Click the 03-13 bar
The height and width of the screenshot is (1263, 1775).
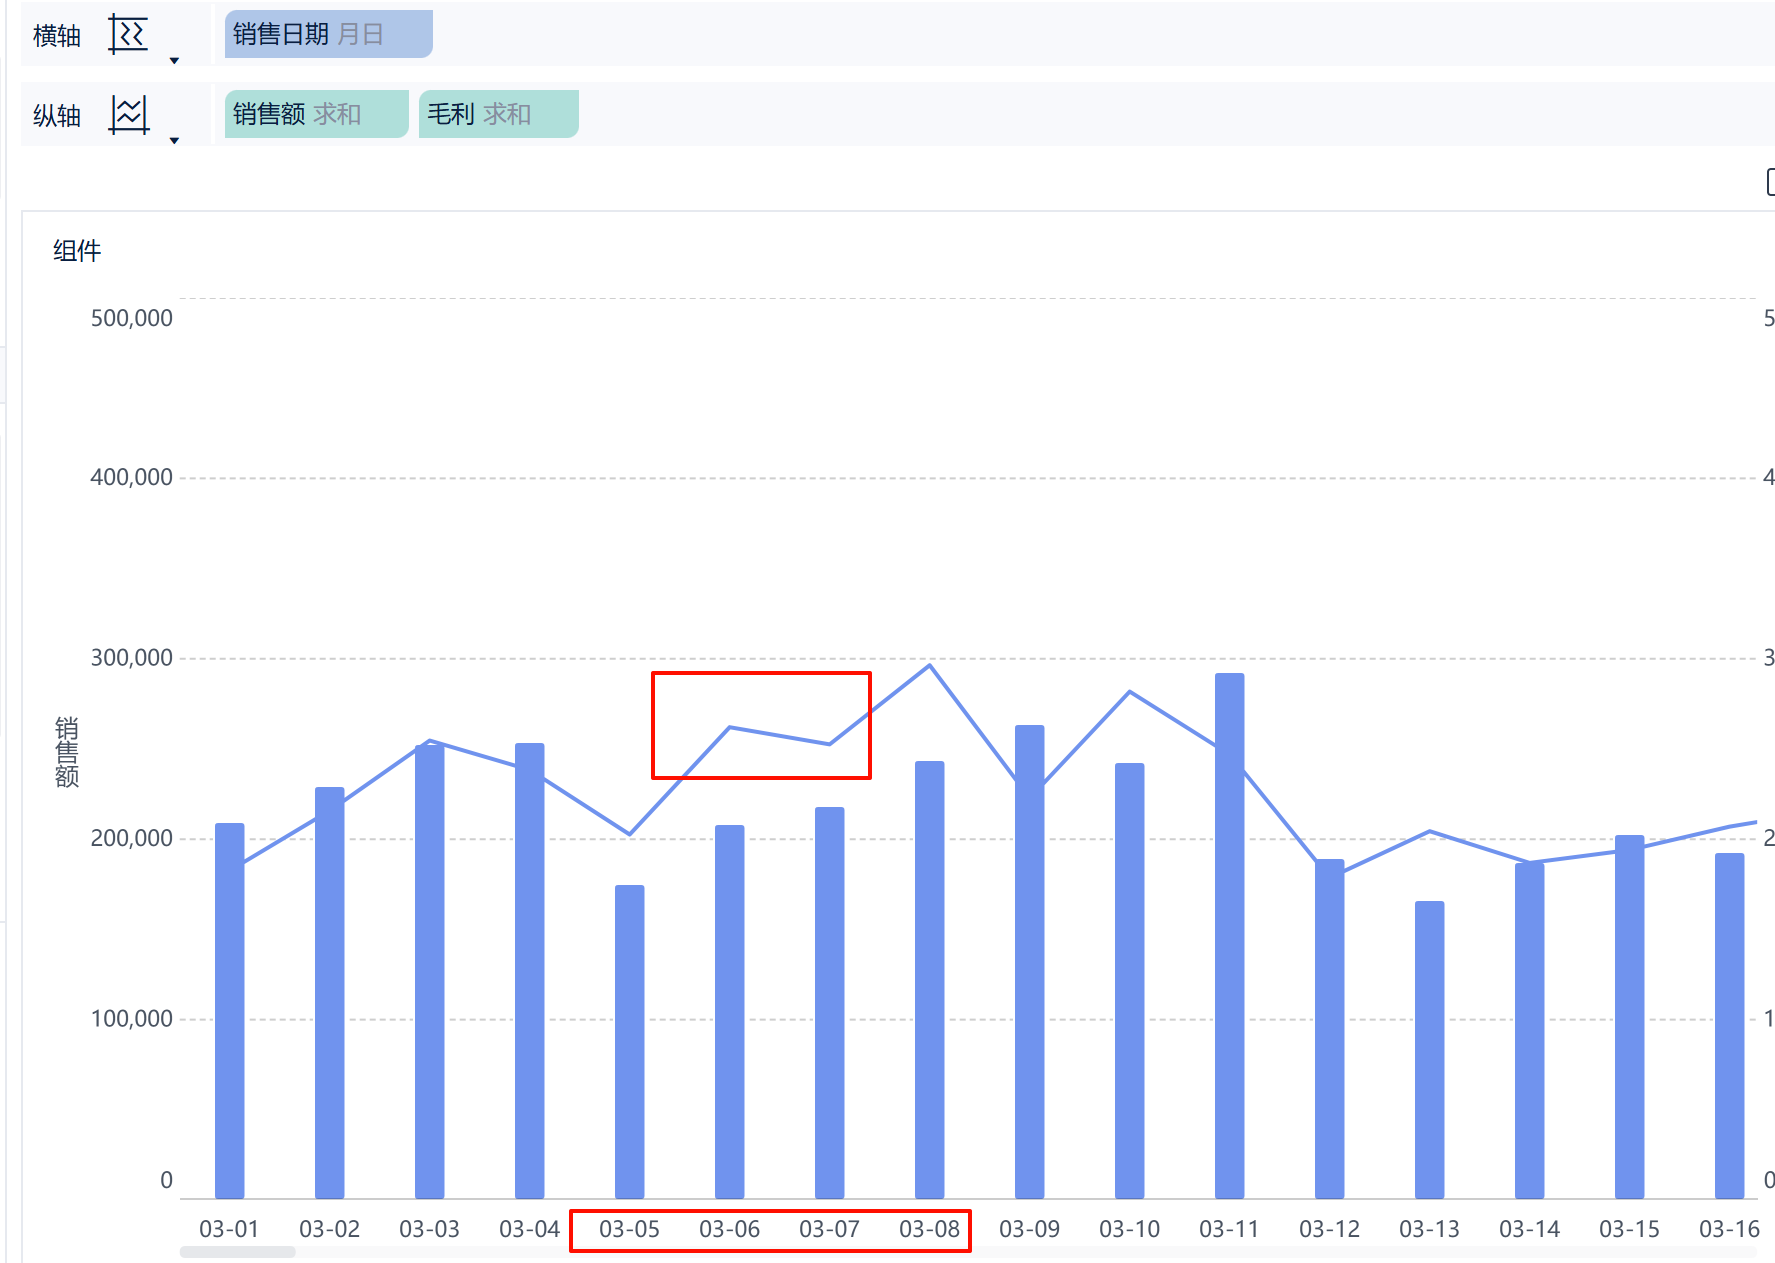[x=1430, y=1050]
